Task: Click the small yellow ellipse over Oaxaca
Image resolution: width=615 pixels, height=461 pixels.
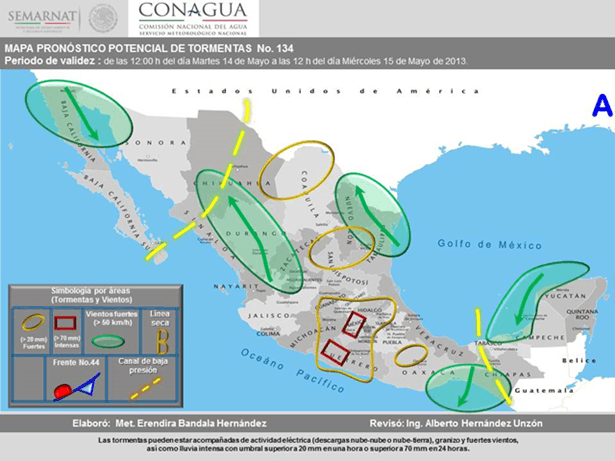Action: (x=411, y=355)
